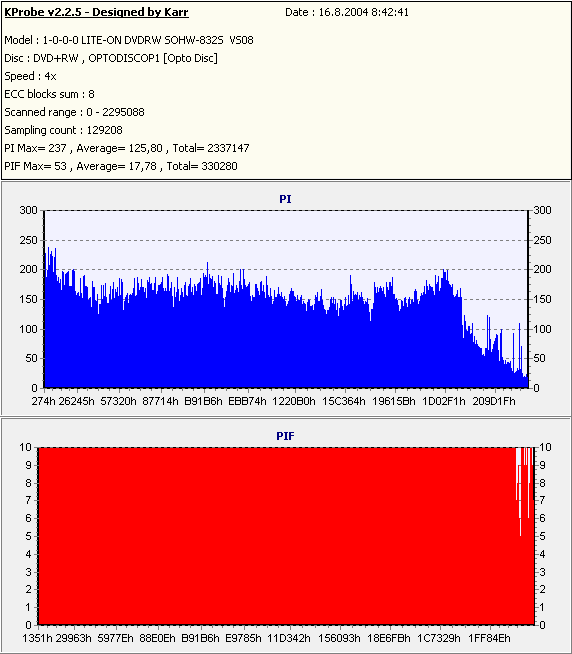Image resolution: width=572 pixels, height=654 pixels.
Task: Click the Speed : 4x line
Action: pyautogui.click(x=30, y=76)
